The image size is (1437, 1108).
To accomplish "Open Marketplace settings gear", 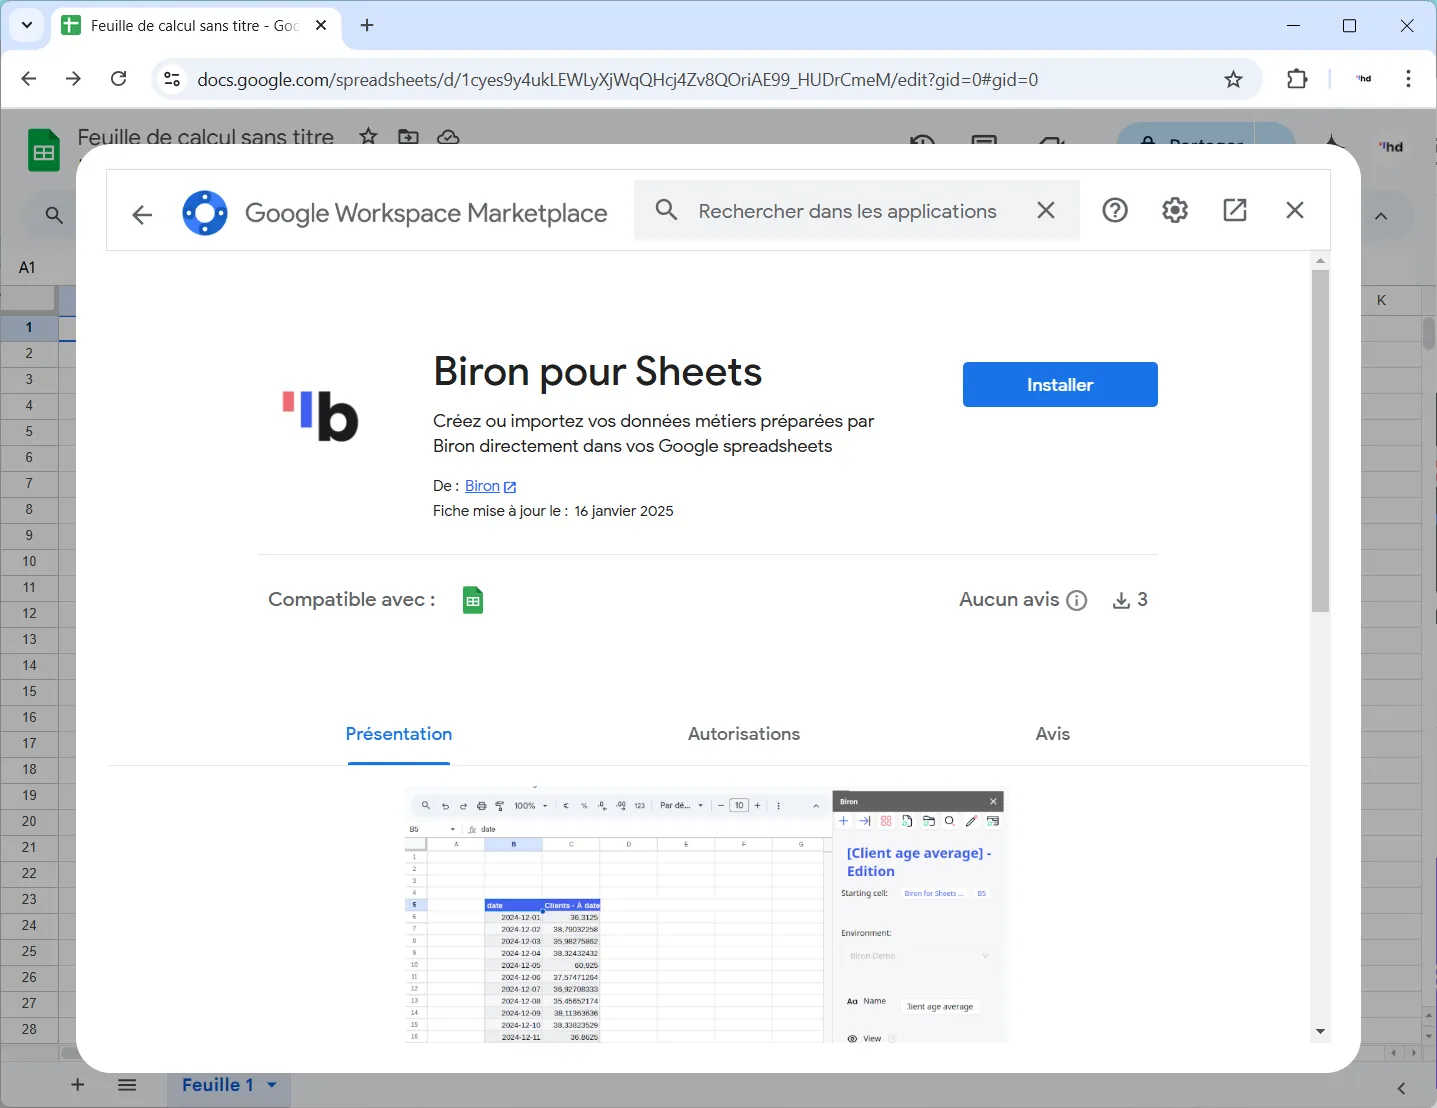I will 1175,210.
